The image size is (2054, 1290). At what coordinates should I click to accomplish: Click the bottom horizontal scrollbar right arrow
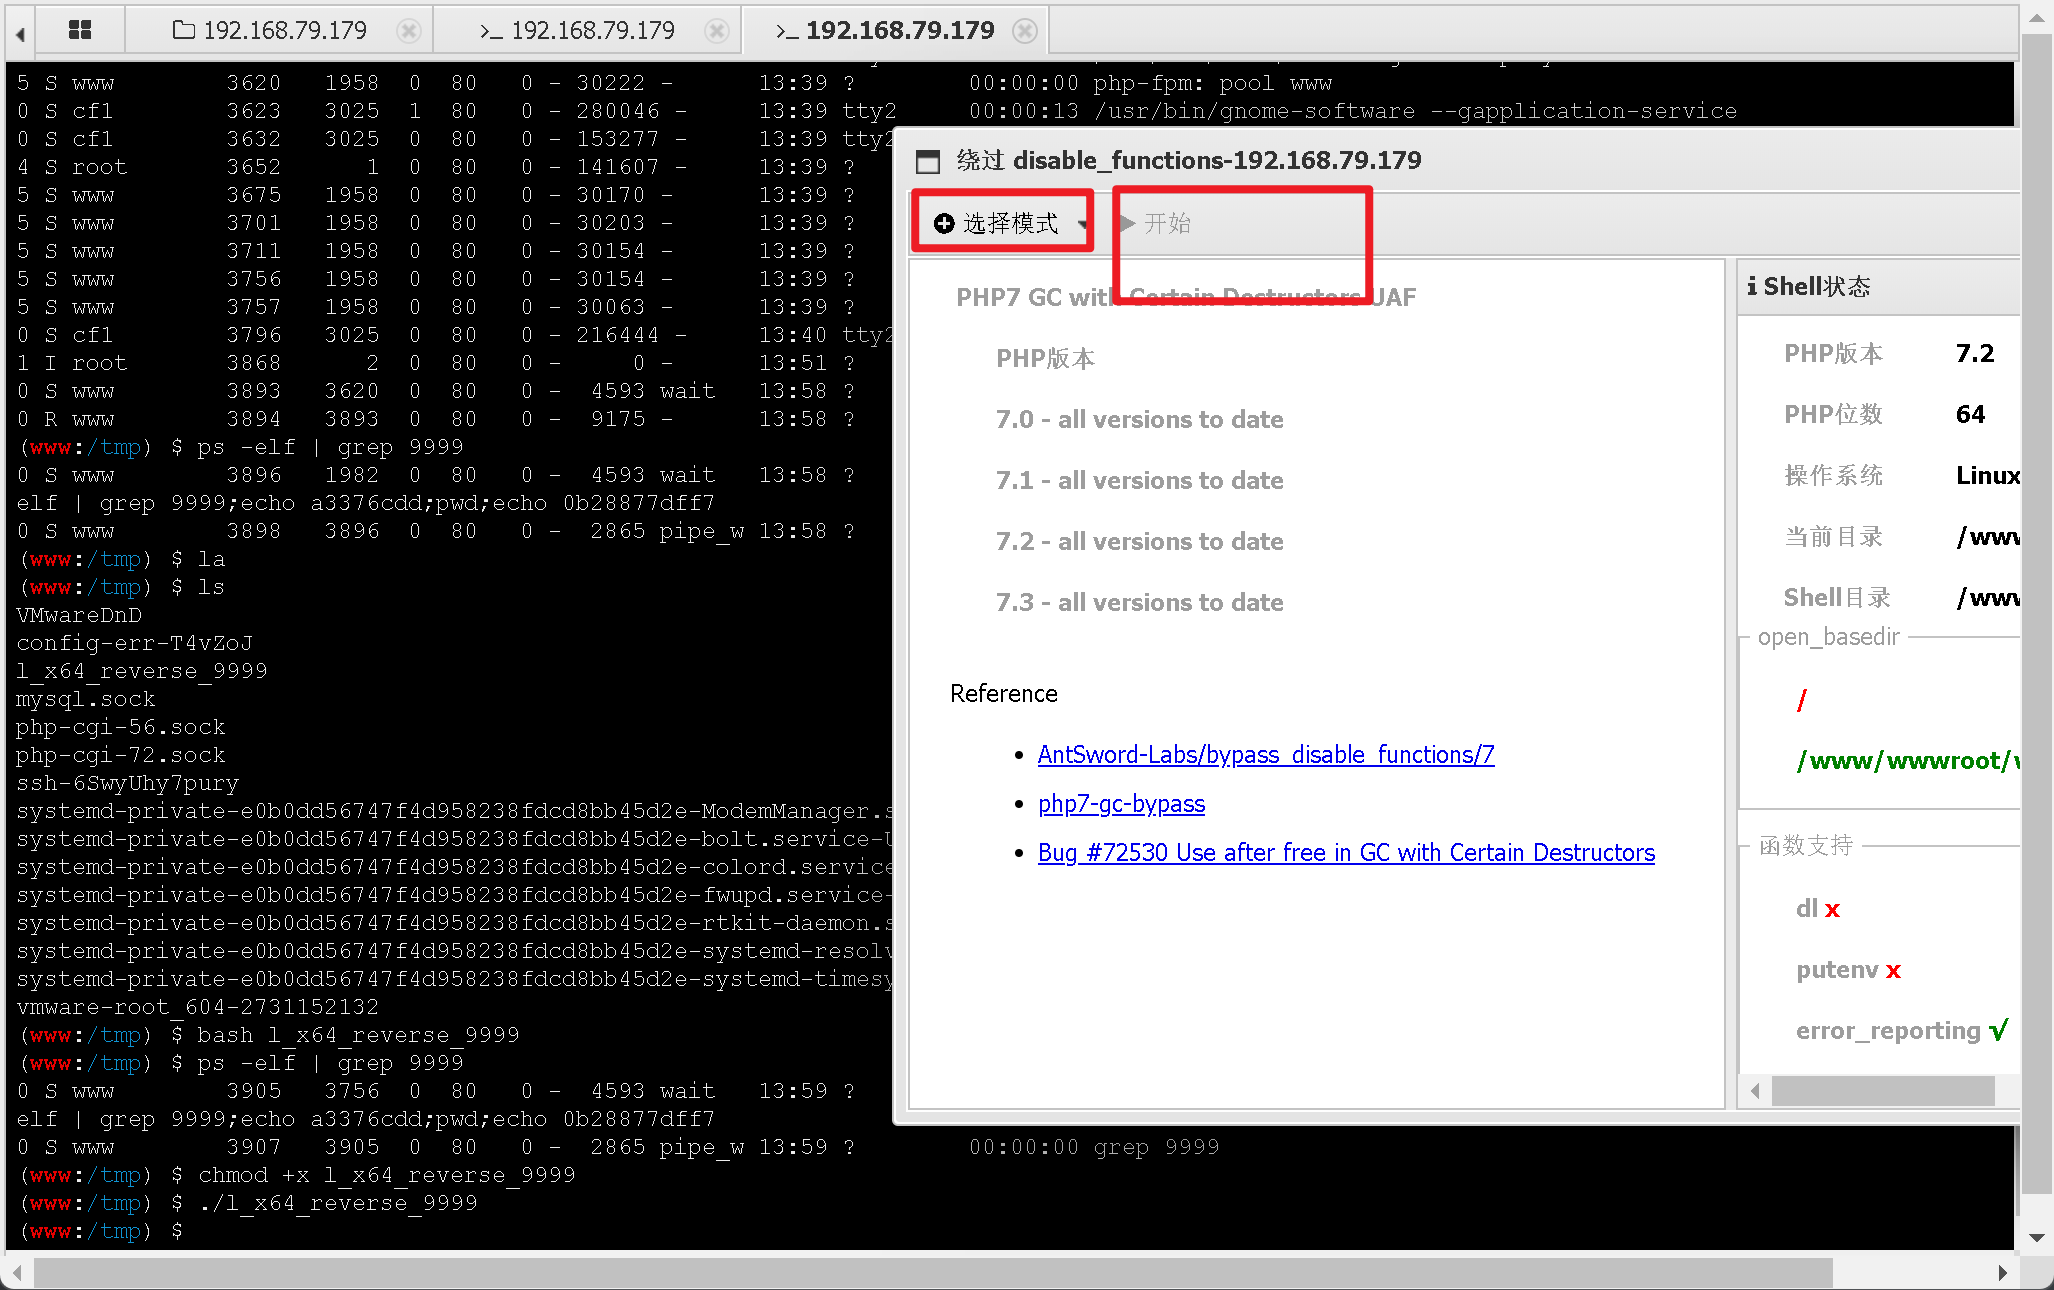[x=2001, y=1272]
